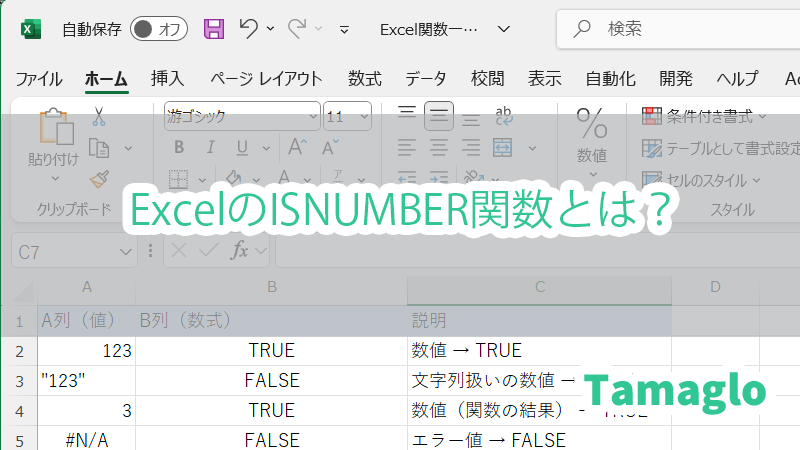
Task: Apply italic formatting with I icon
Action: pos(207,148)
